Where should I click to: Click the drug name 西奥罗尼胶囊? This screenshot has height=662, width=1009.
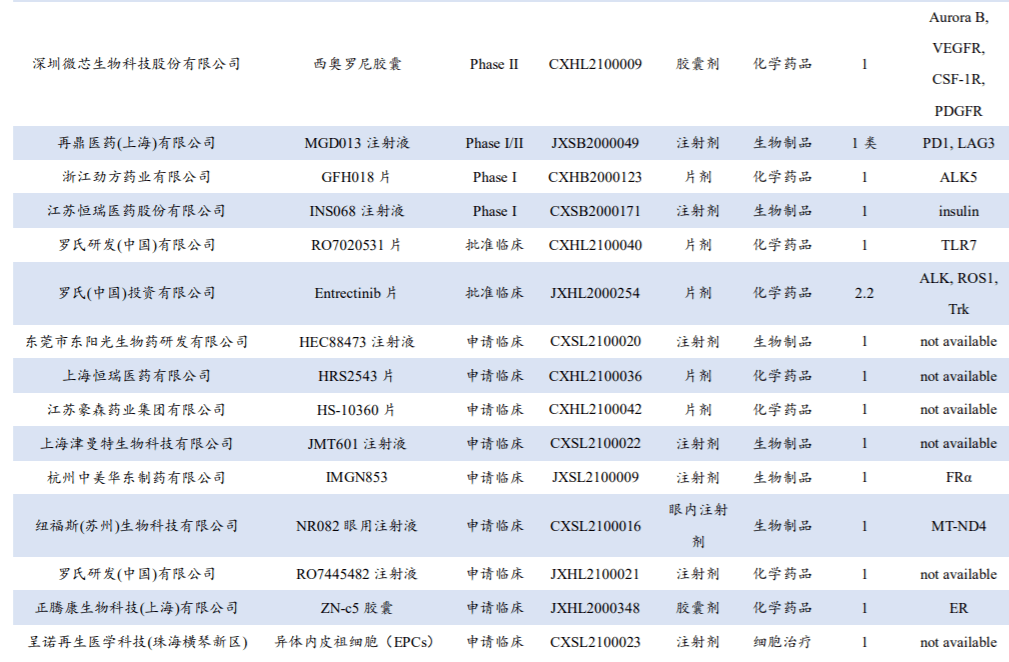357,64
